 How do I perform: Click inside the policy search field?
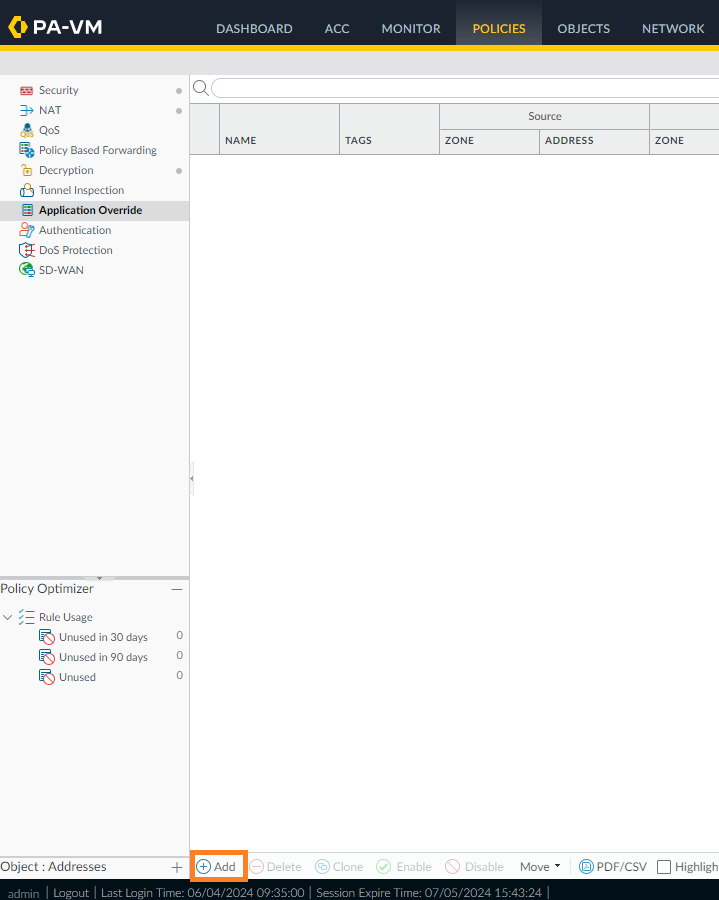(460, 88)
